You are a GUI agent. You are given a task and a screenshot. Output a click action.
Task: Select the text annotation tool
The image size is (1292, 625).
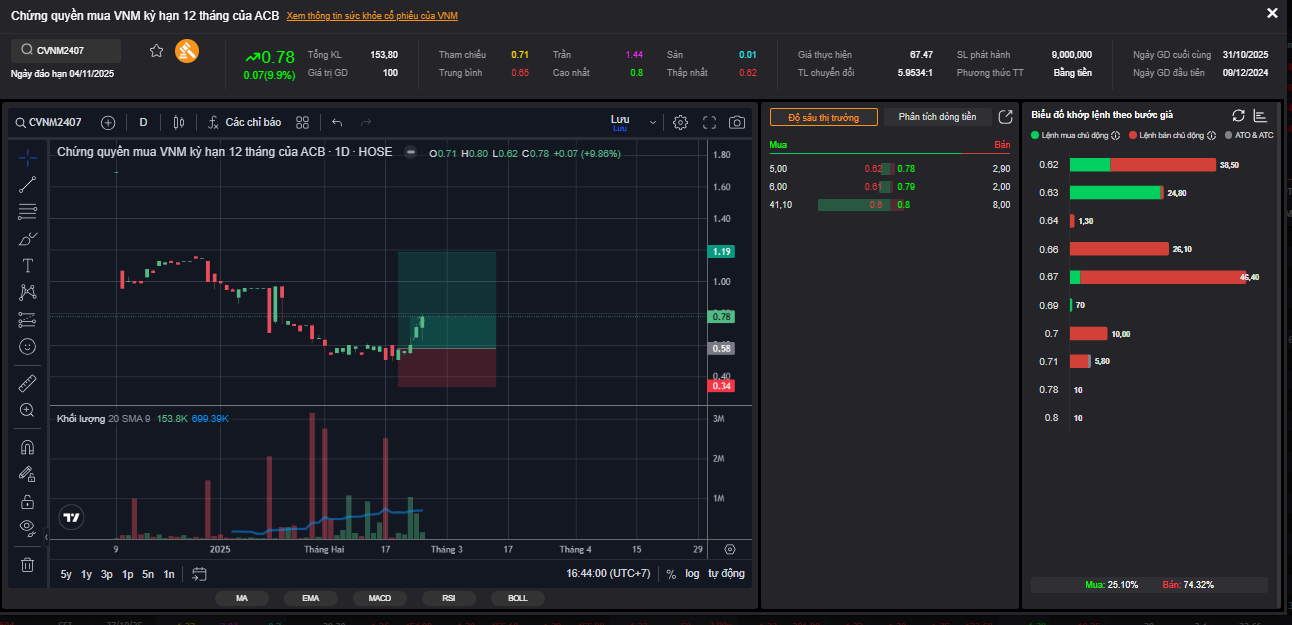28,265
